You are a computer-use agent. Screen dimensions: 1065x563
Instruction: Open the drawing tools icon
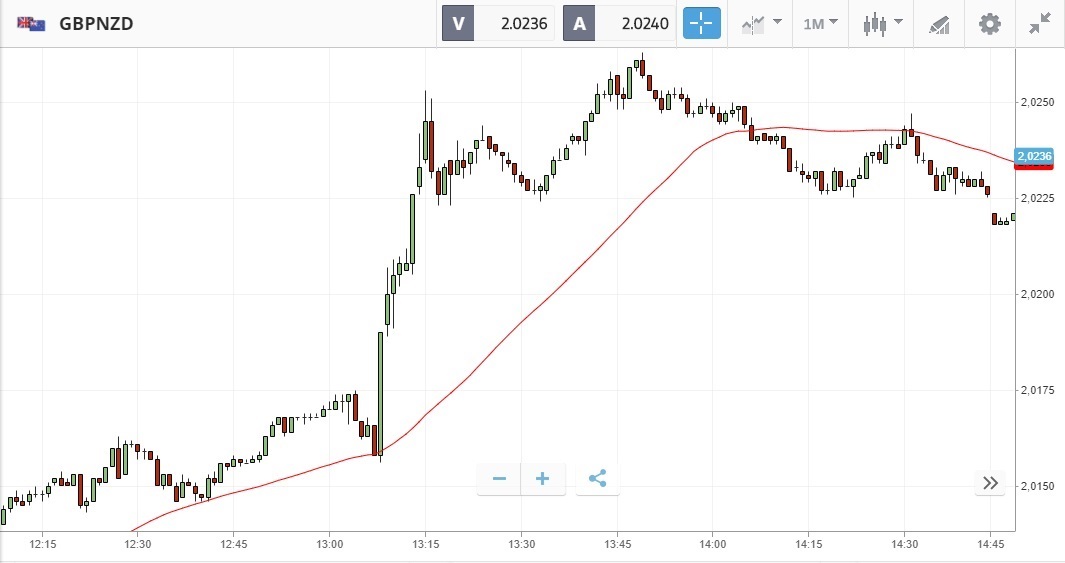939,23
